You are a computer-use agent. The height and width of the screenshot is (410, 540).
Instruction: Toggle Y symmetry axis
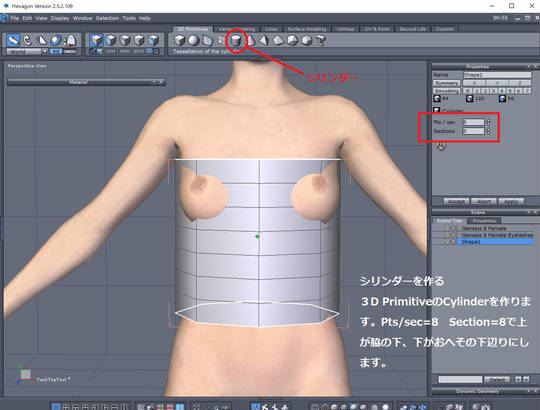(x=497, y=83)
